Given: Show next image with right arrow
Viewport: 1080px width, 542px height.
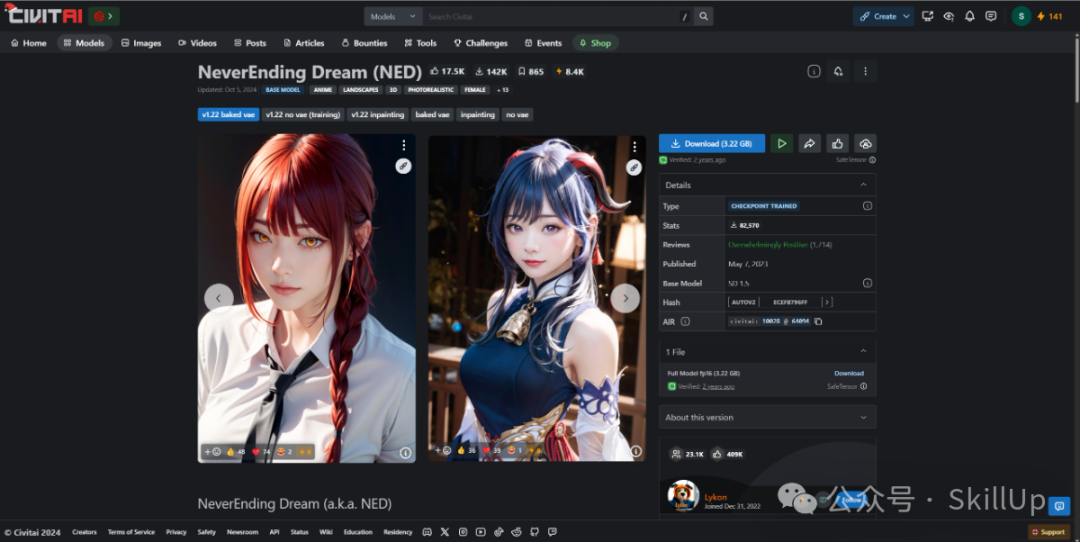Looking at the screenshot, I should pyautogui.click(x=625, y=298).
